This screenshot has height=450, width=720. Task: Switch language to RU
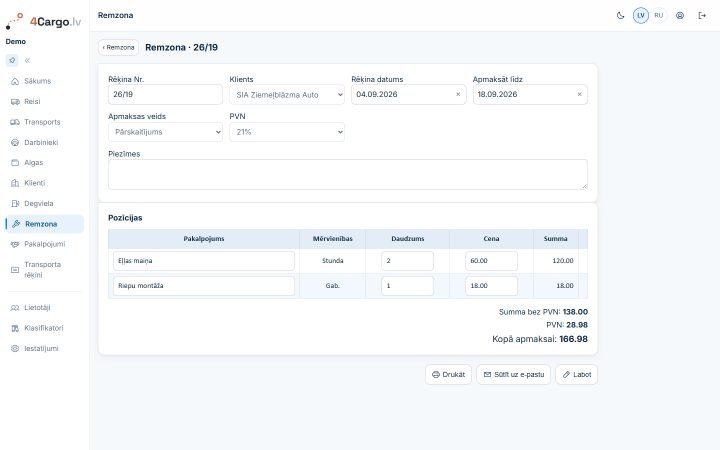tap(658, 16)
